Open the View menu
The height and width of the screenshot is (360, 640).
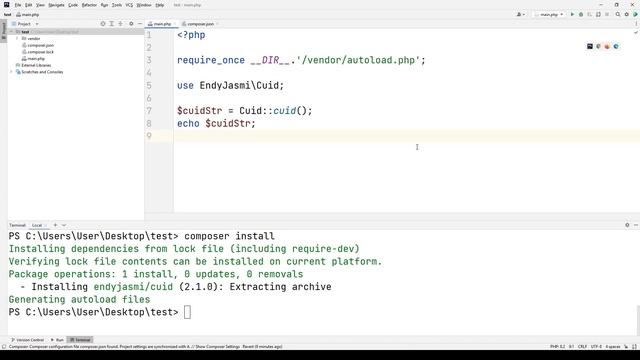pos(40,5)
